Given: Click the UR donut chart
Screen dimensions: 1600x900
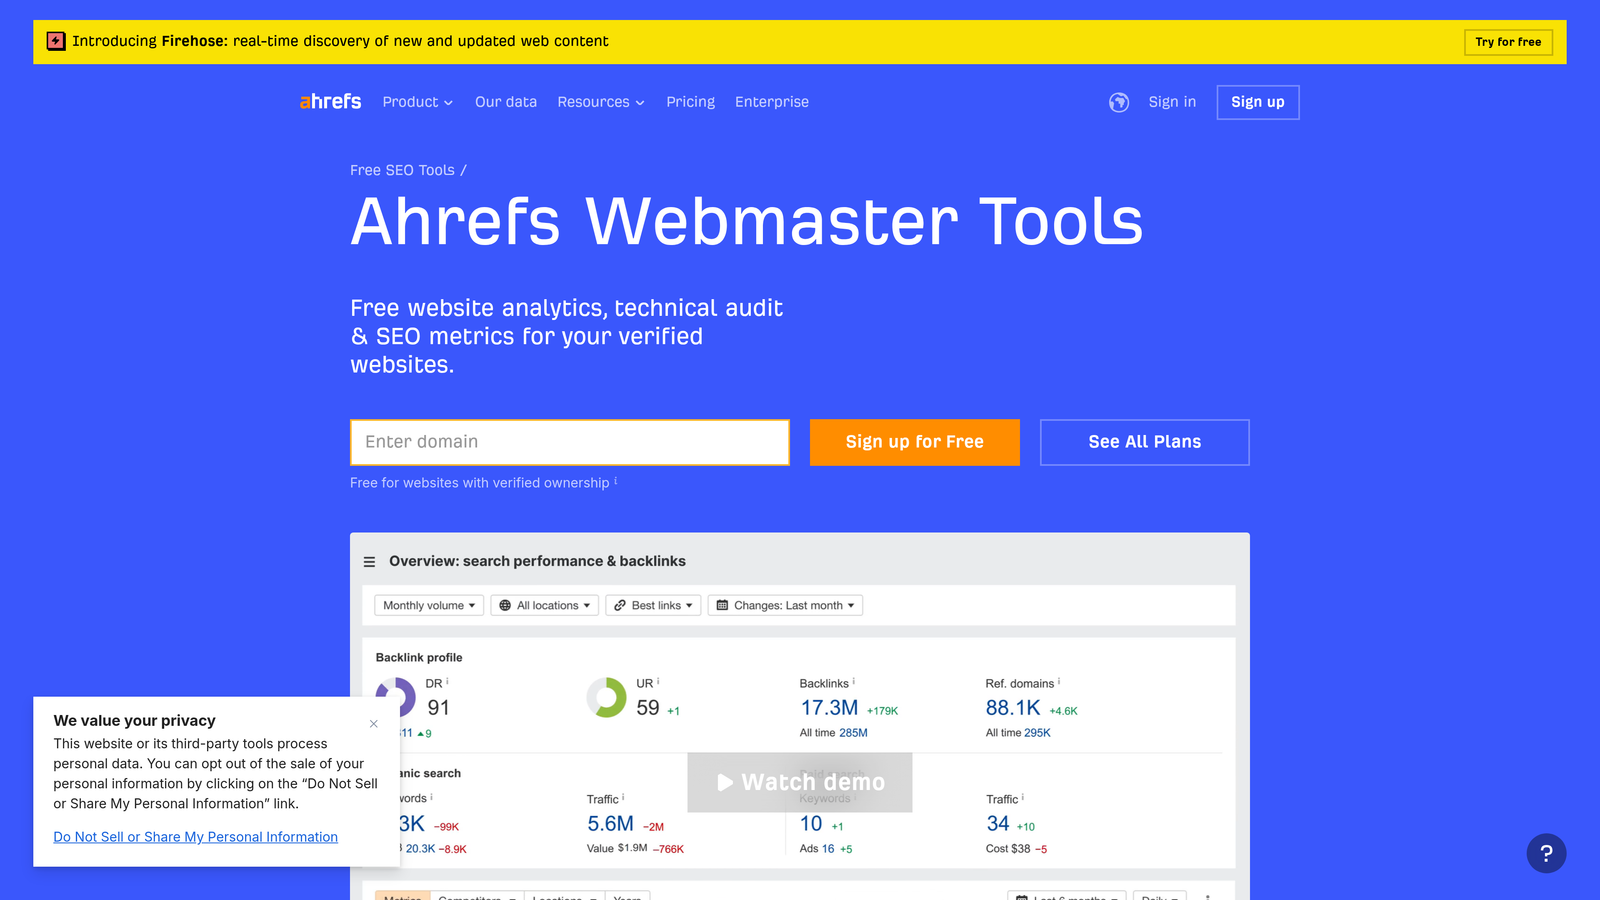Looking at the screenshot, I should [607, 698].
